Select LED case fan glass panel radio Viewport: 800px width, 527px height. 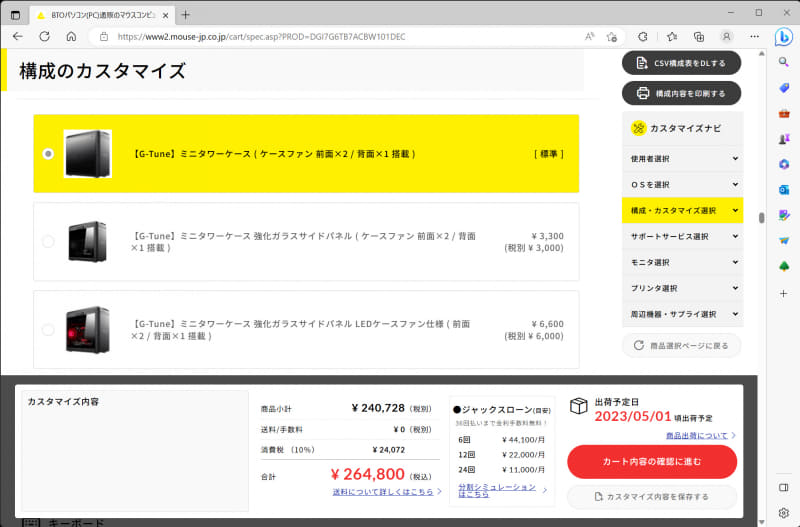(x=48, y=330)
